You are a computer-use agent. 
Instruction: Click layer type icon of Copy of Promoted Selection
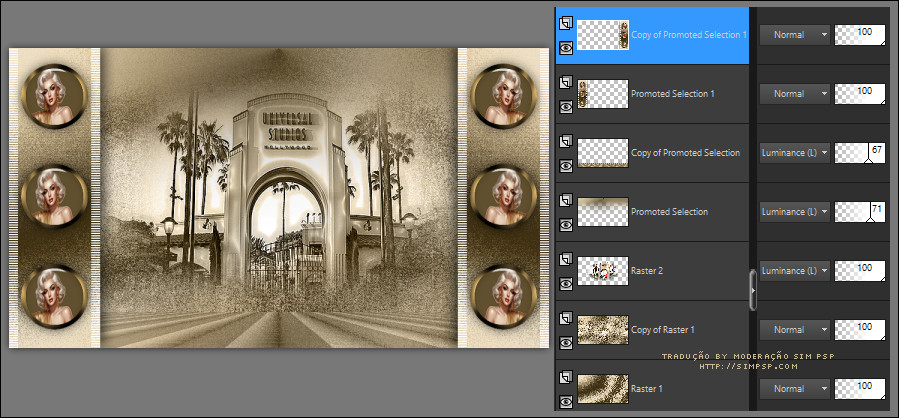pyautogui.click(x=566, y=139)
